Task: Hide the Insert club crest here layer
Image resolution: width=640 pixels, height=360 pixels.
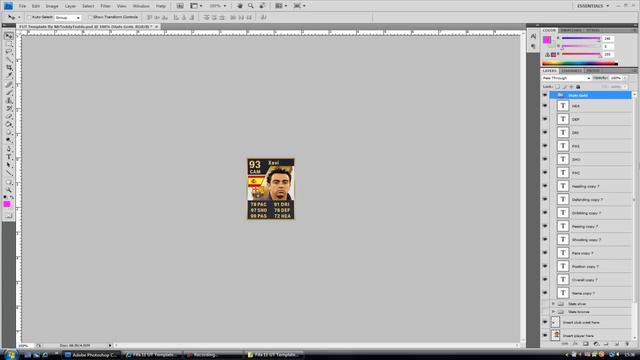Action: tap(545, 322)
